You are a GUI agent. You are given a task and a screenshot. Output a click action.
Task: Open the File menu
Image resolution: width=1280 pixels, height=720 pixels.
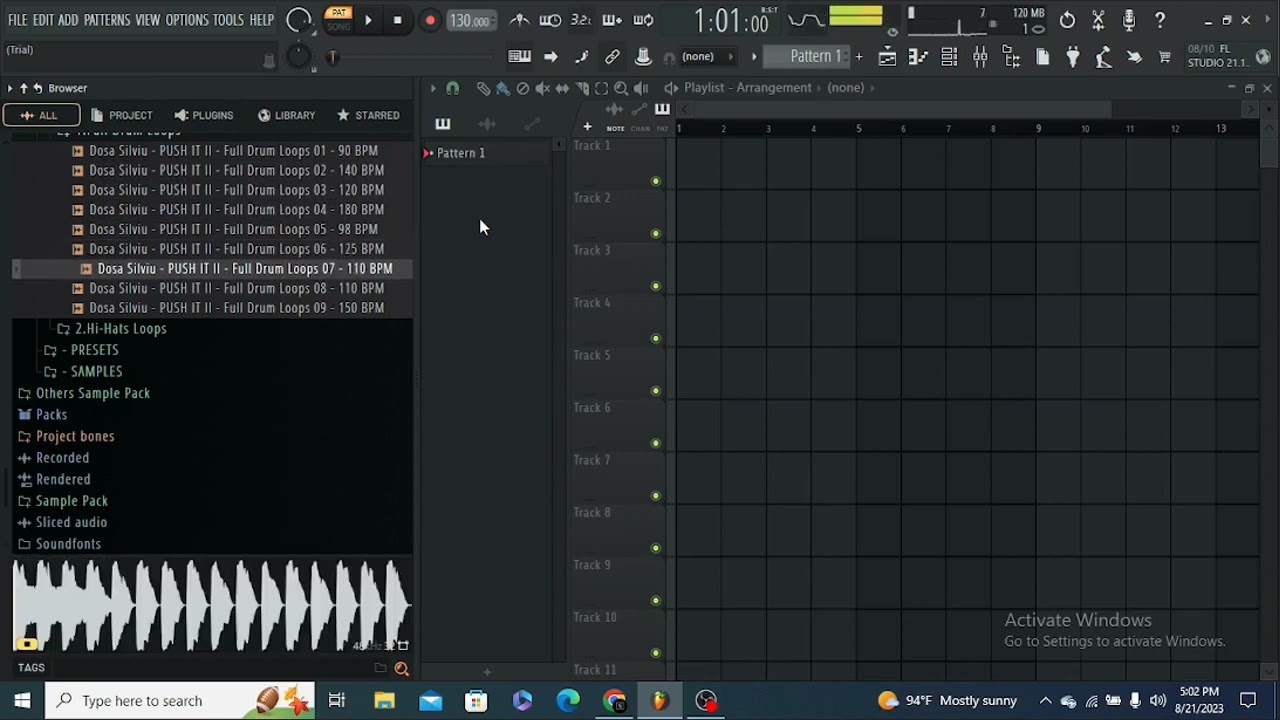point(17,20)
